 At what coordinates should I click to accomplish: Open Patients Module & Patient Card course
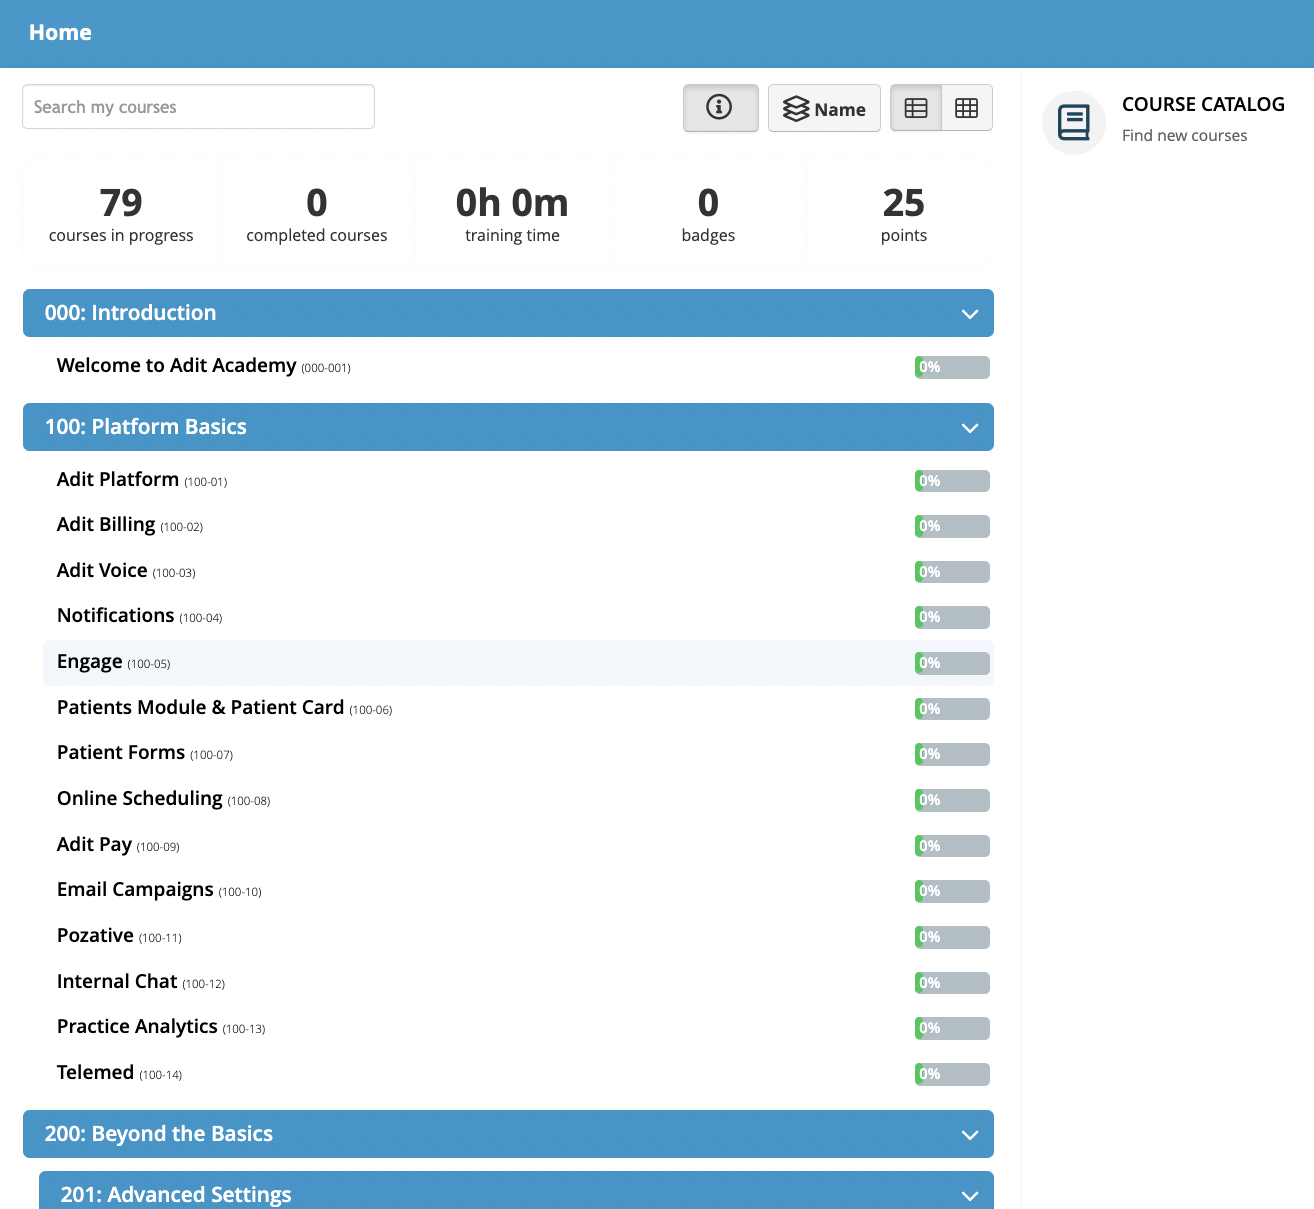[x=201, y=708]
